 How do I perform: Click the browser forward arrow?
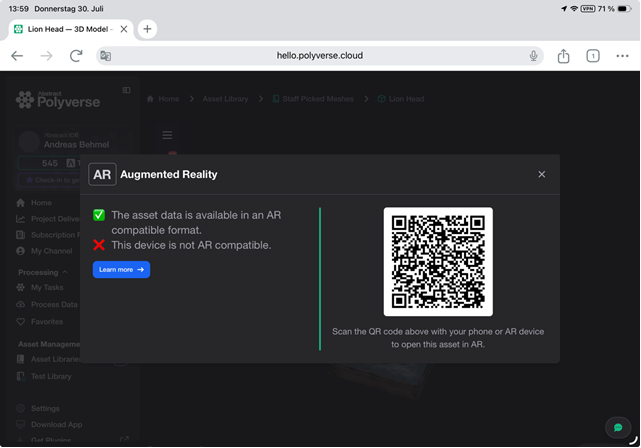[46, 56]
